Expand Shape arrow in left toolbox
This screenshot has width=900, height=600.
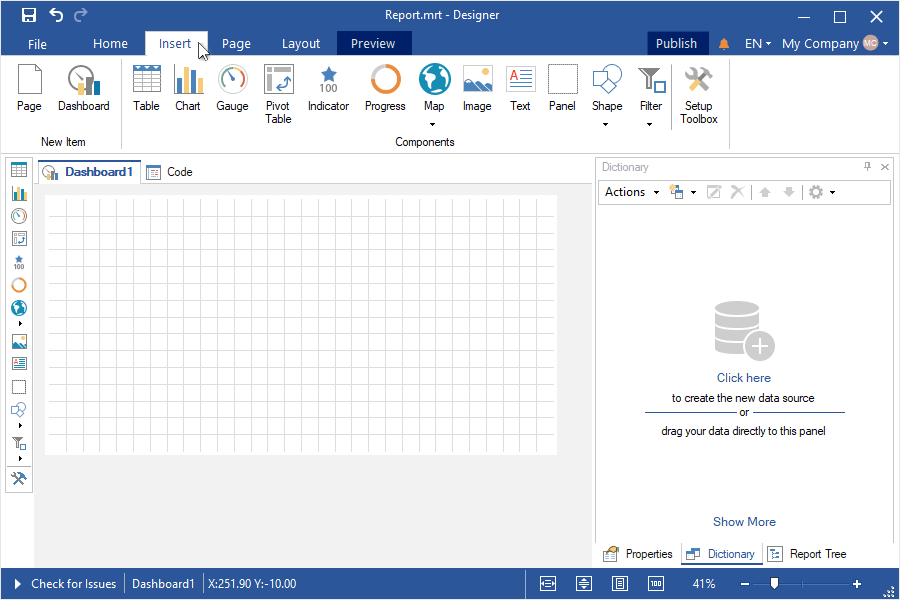pyautogui.click(x=20, y=425)
